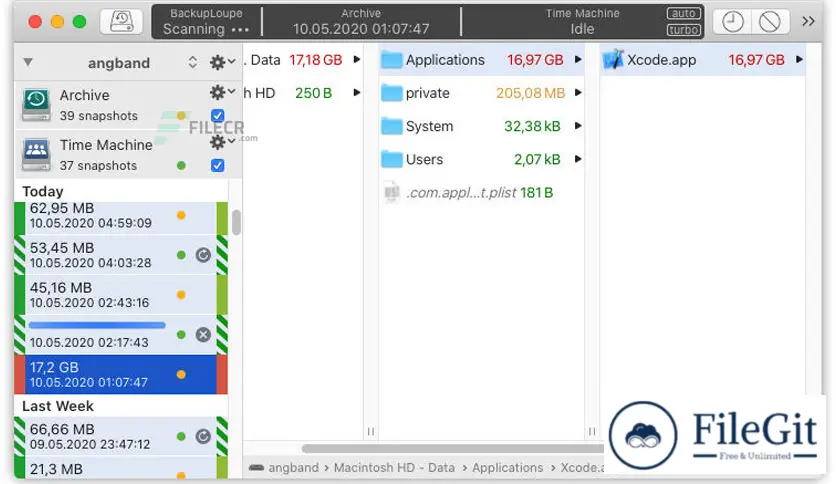This screenshot has width=836, height=484.
Task: Click the orange status dot on 04:59:09 snapshot
Action: click(181, 215)
